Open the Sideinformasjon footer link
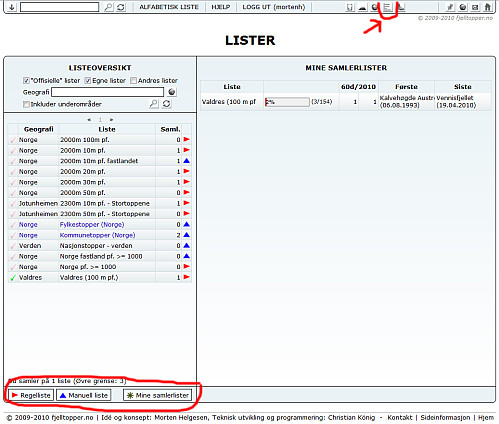 point(445,417)
